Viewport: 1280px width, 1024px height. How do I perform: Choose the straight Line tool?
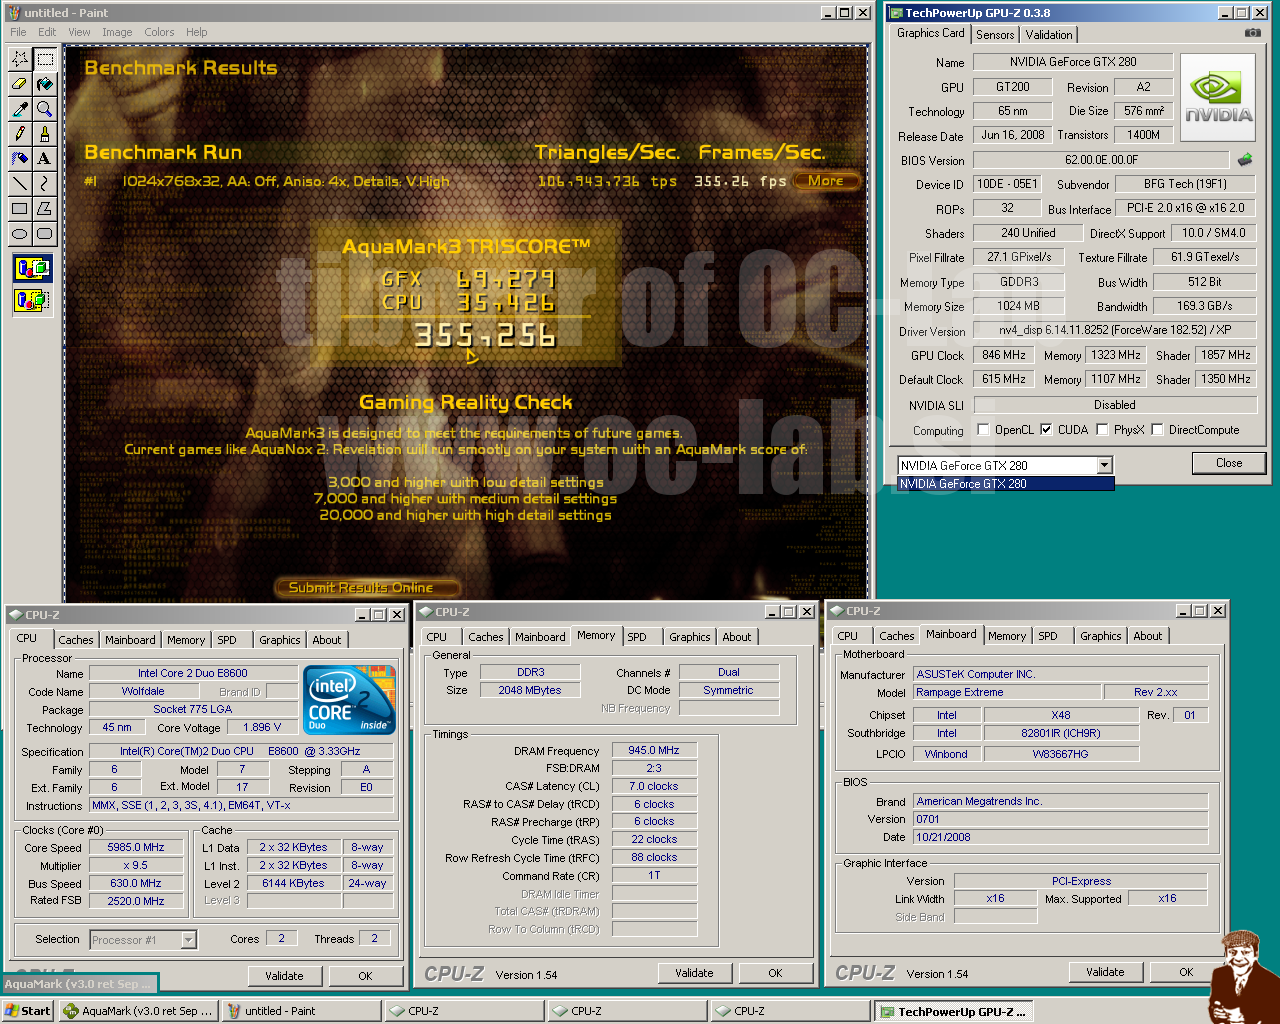point(20,184)
